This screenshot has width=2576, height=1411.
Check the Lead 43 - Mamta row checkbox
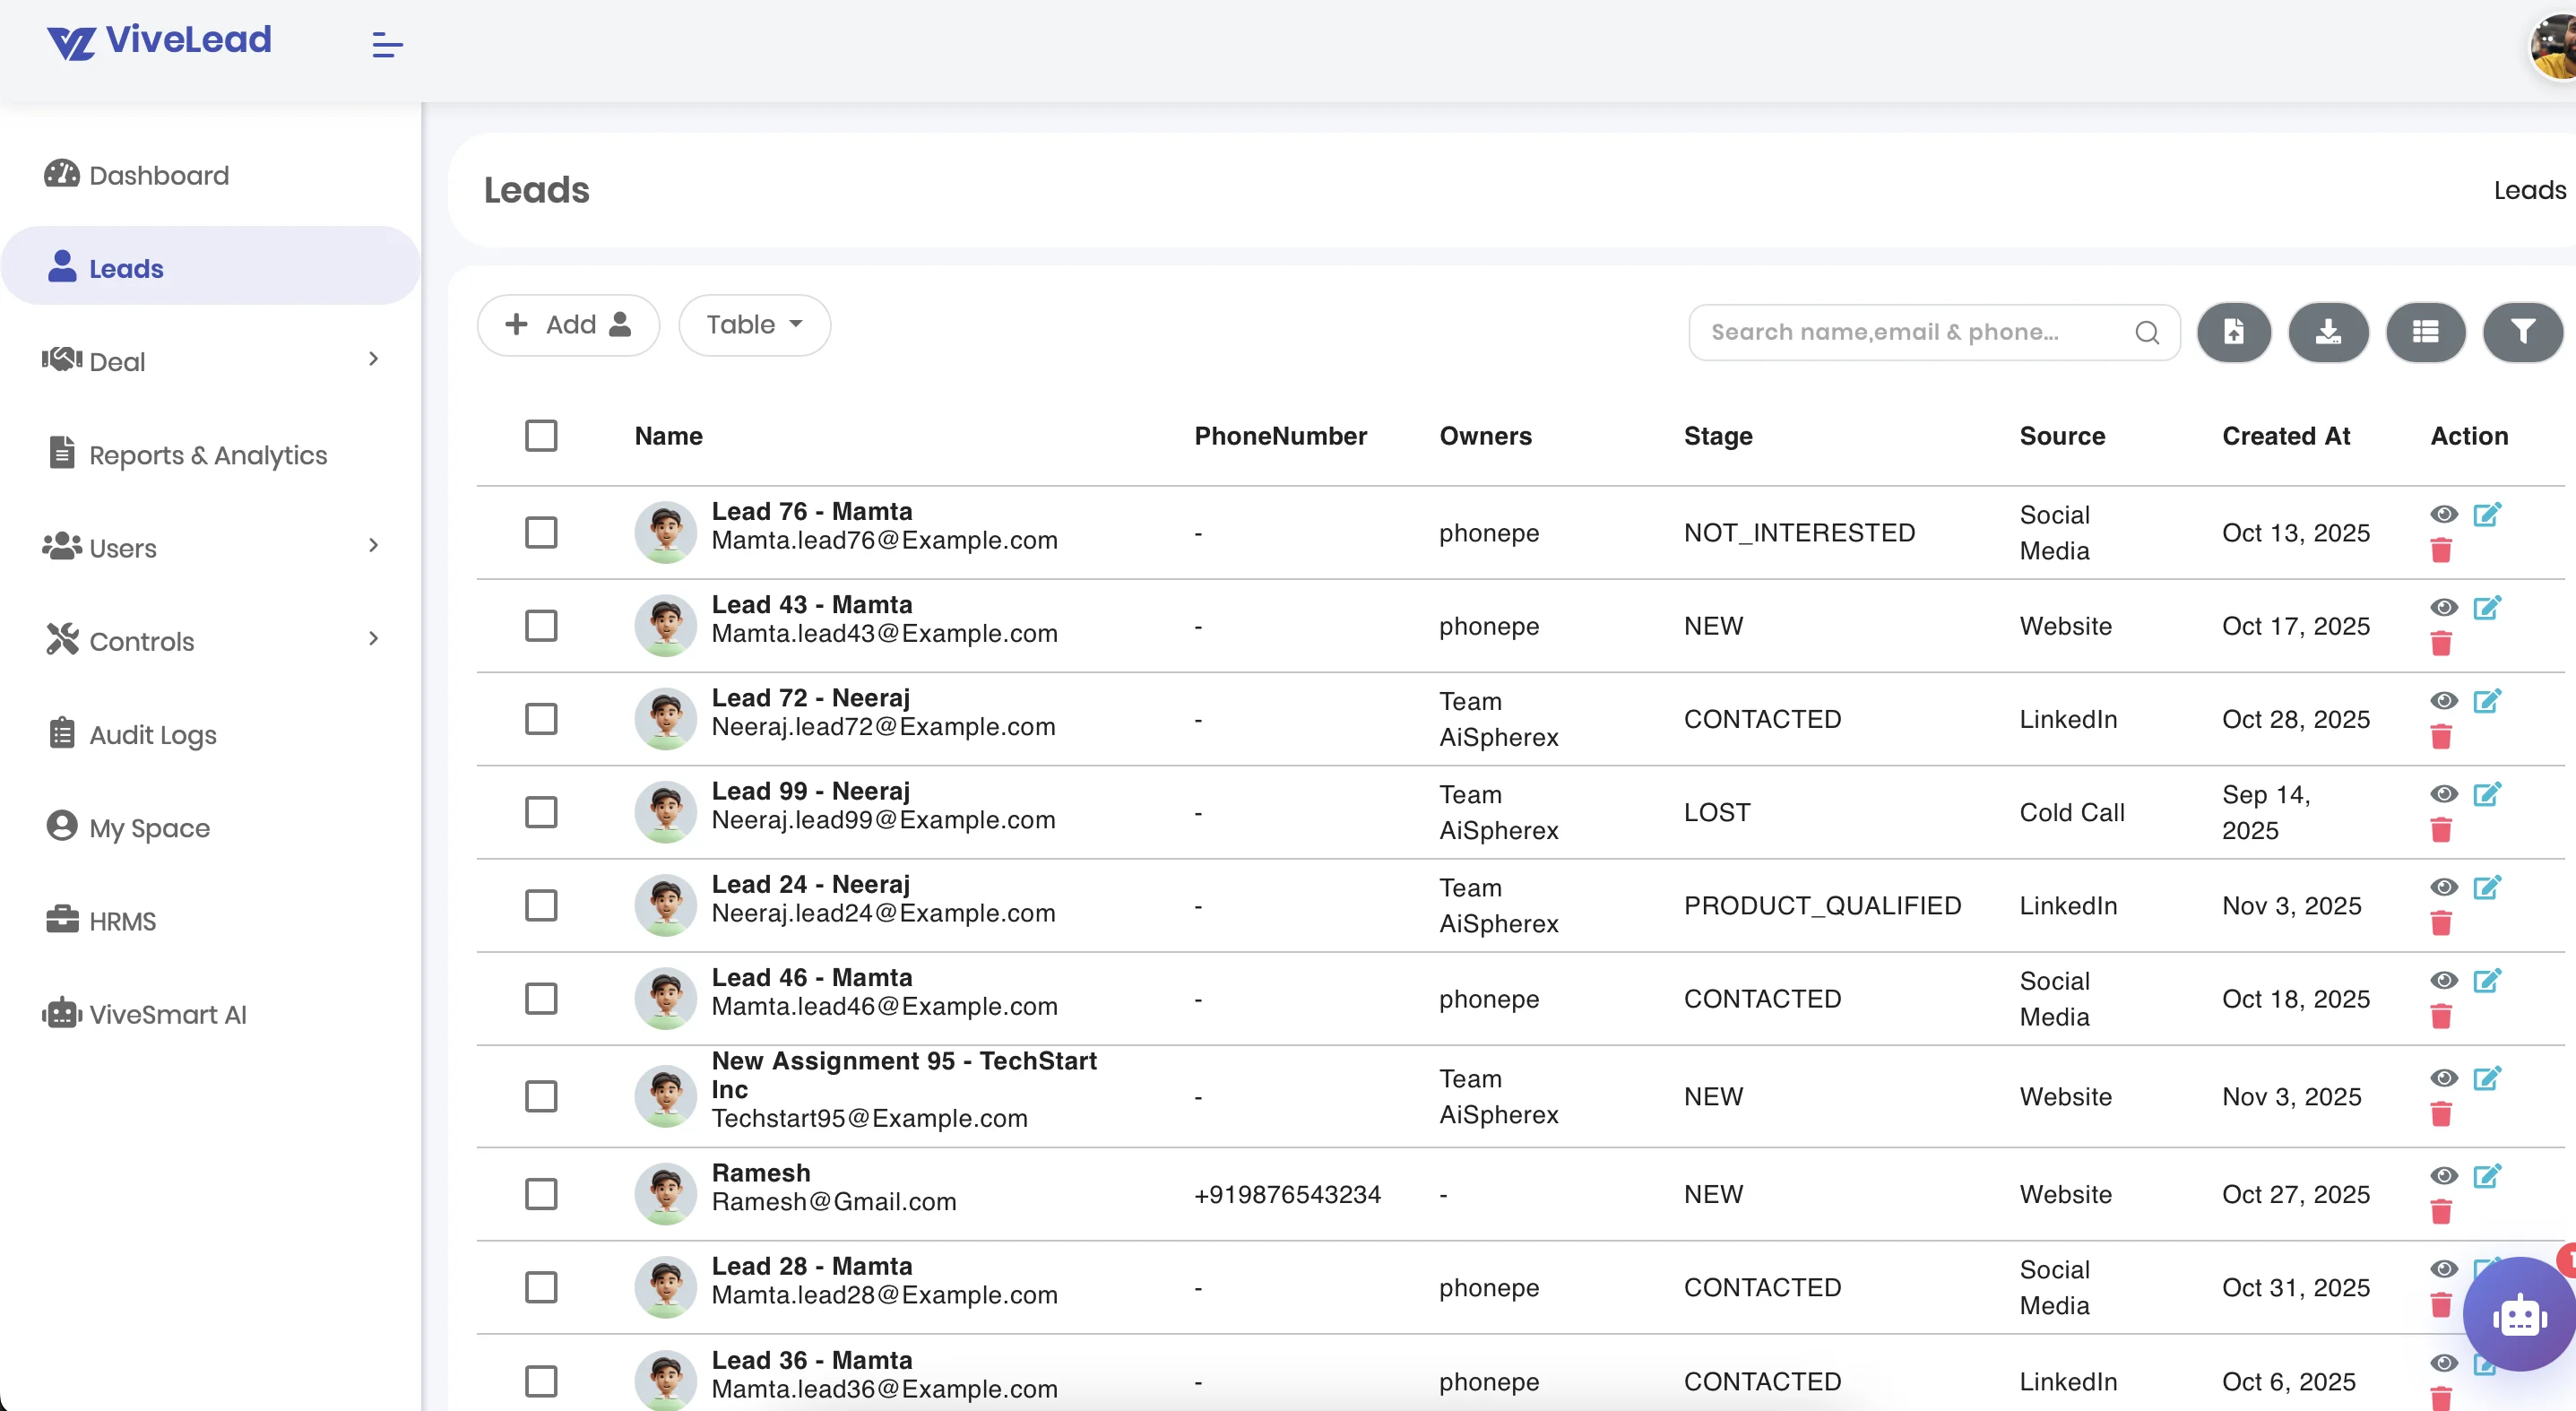541,625
